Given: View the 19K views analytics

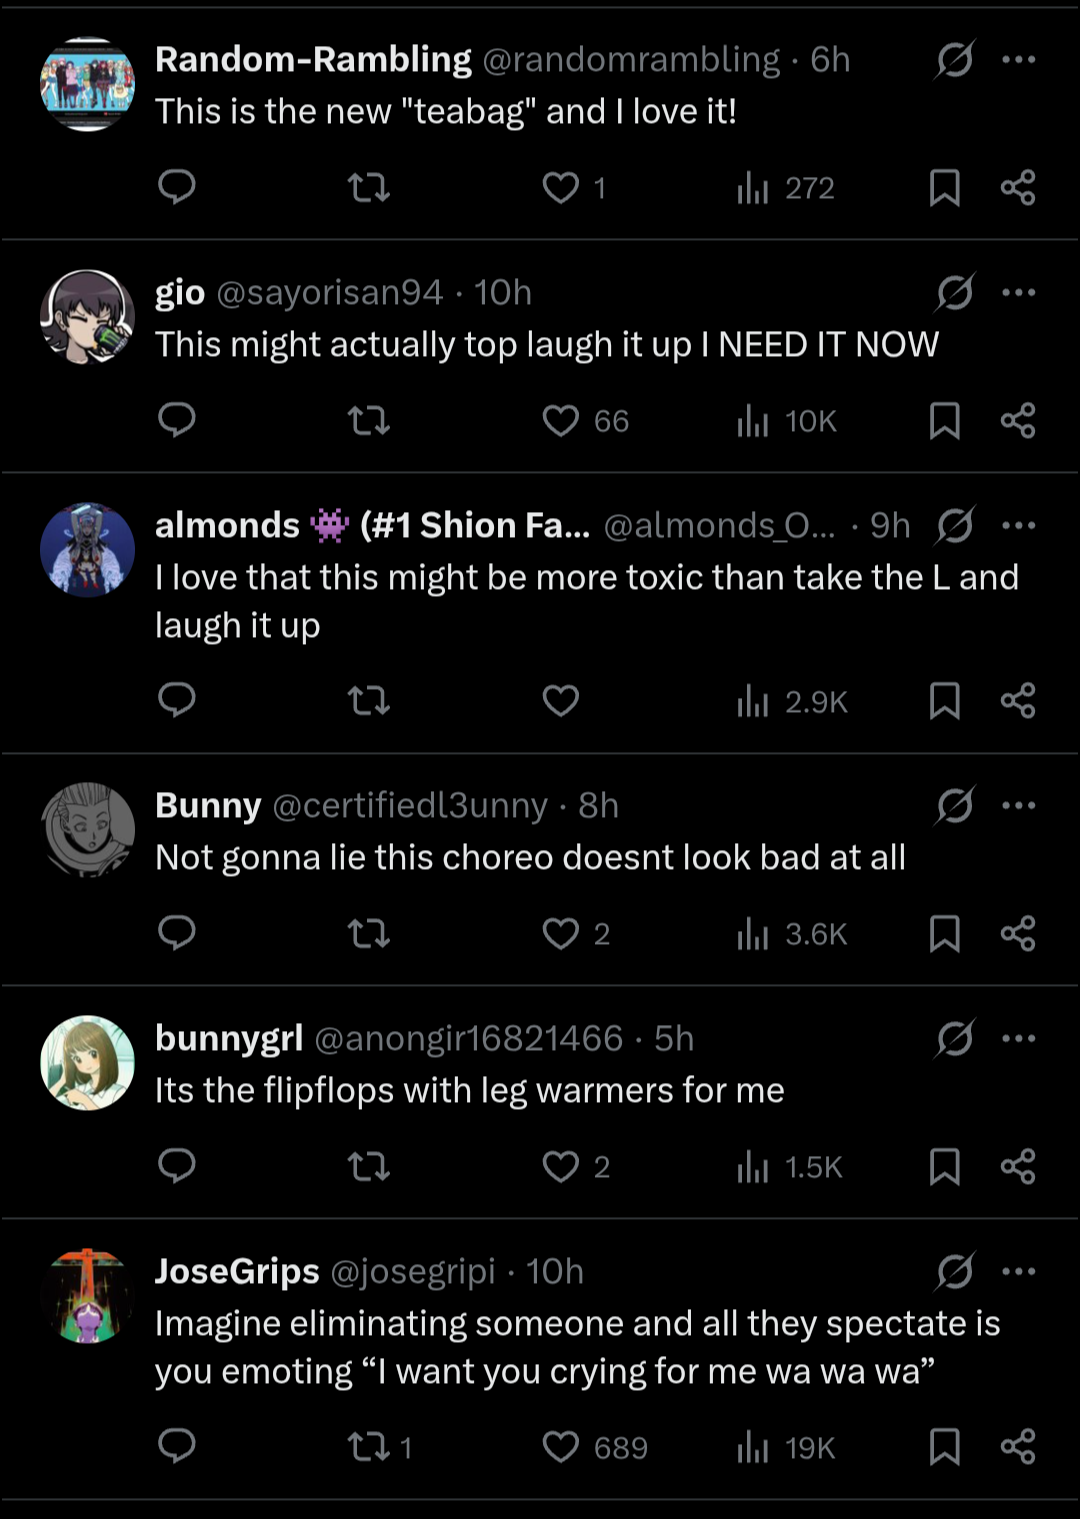Looking at the screenshot, I should click(x=785, y=1447).
